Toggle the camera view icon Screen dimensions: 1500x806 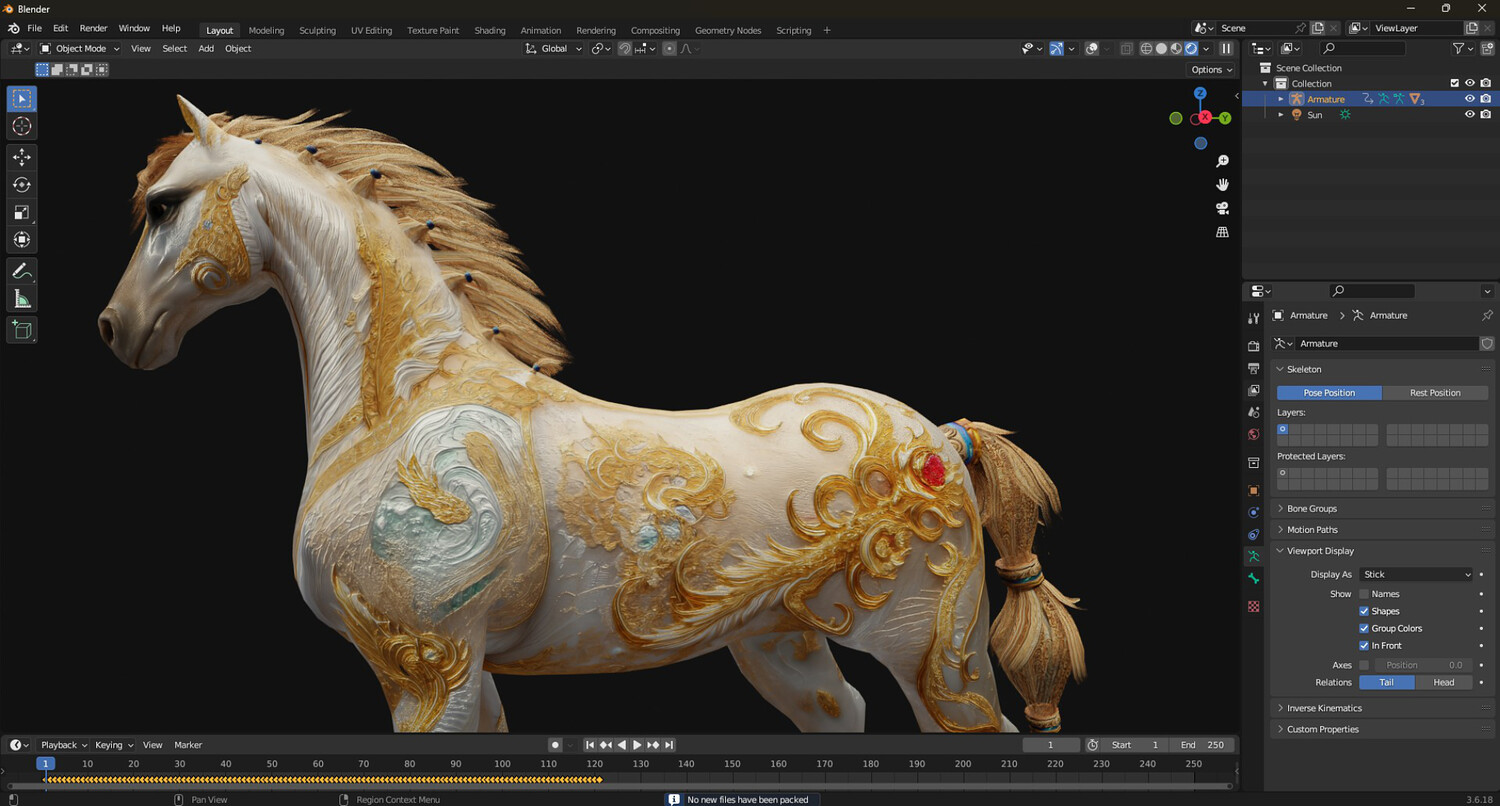click(x=1222, y=208)
